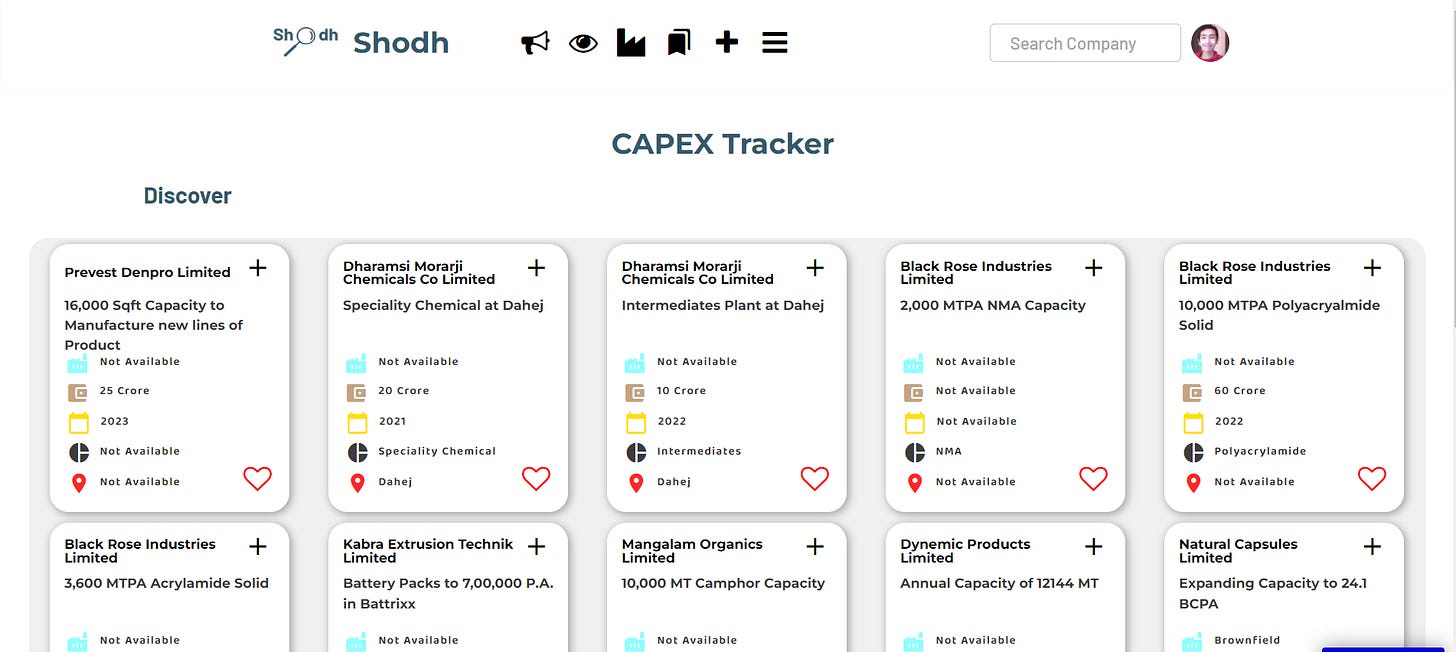Click the plus icon in top navbar

(x=727, y=42)
